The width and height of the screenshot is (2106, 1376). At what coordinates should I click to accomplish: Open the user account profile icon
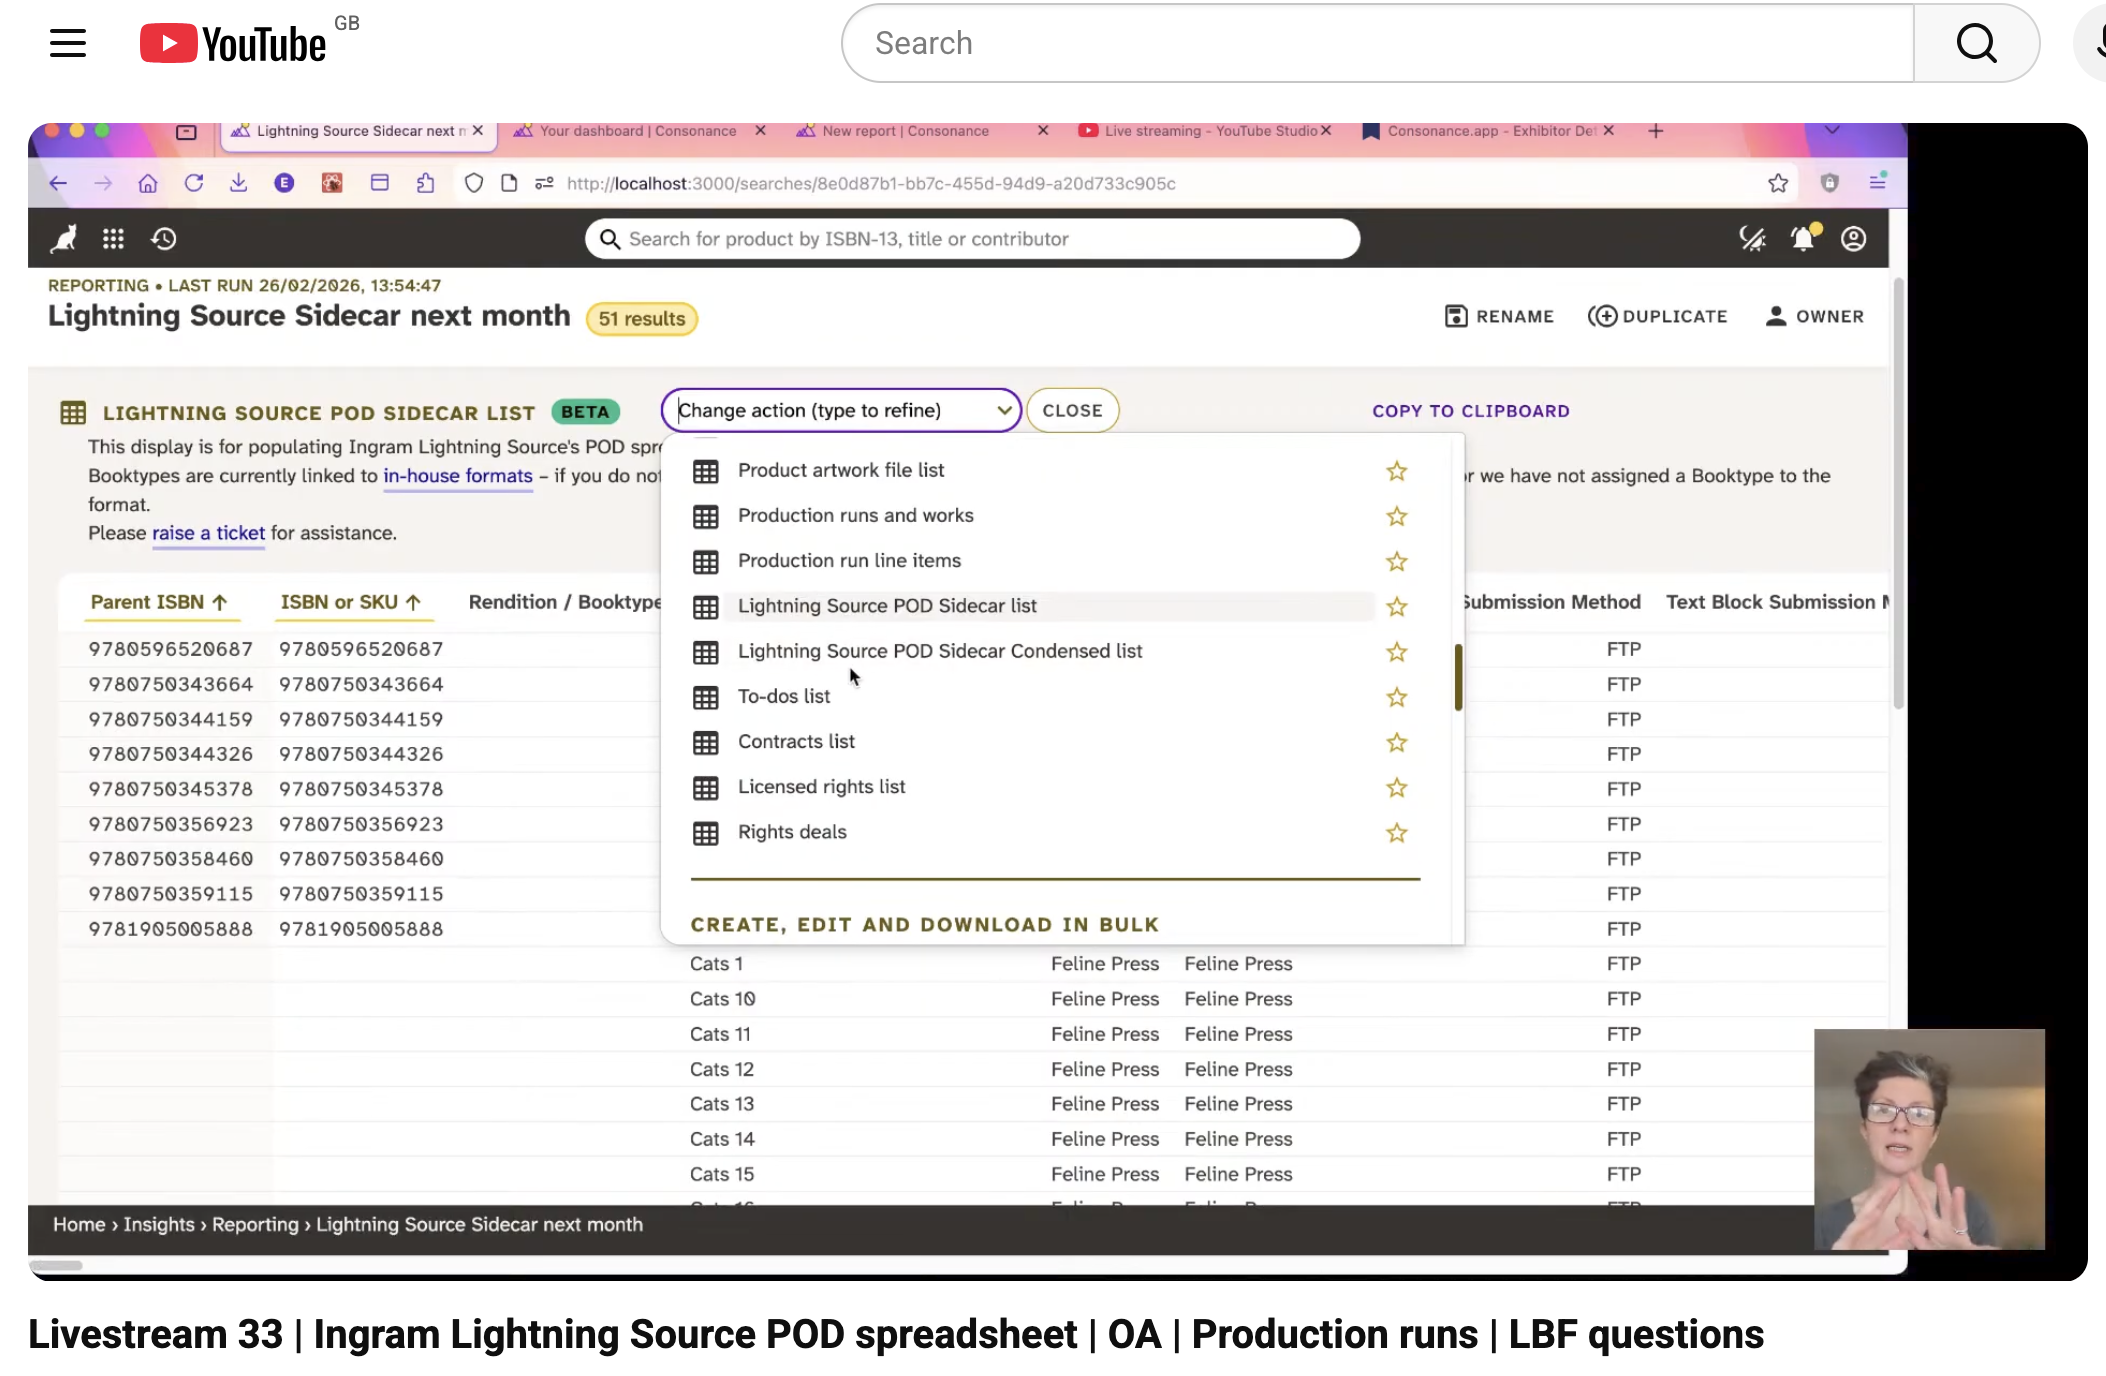point(1854,239)
